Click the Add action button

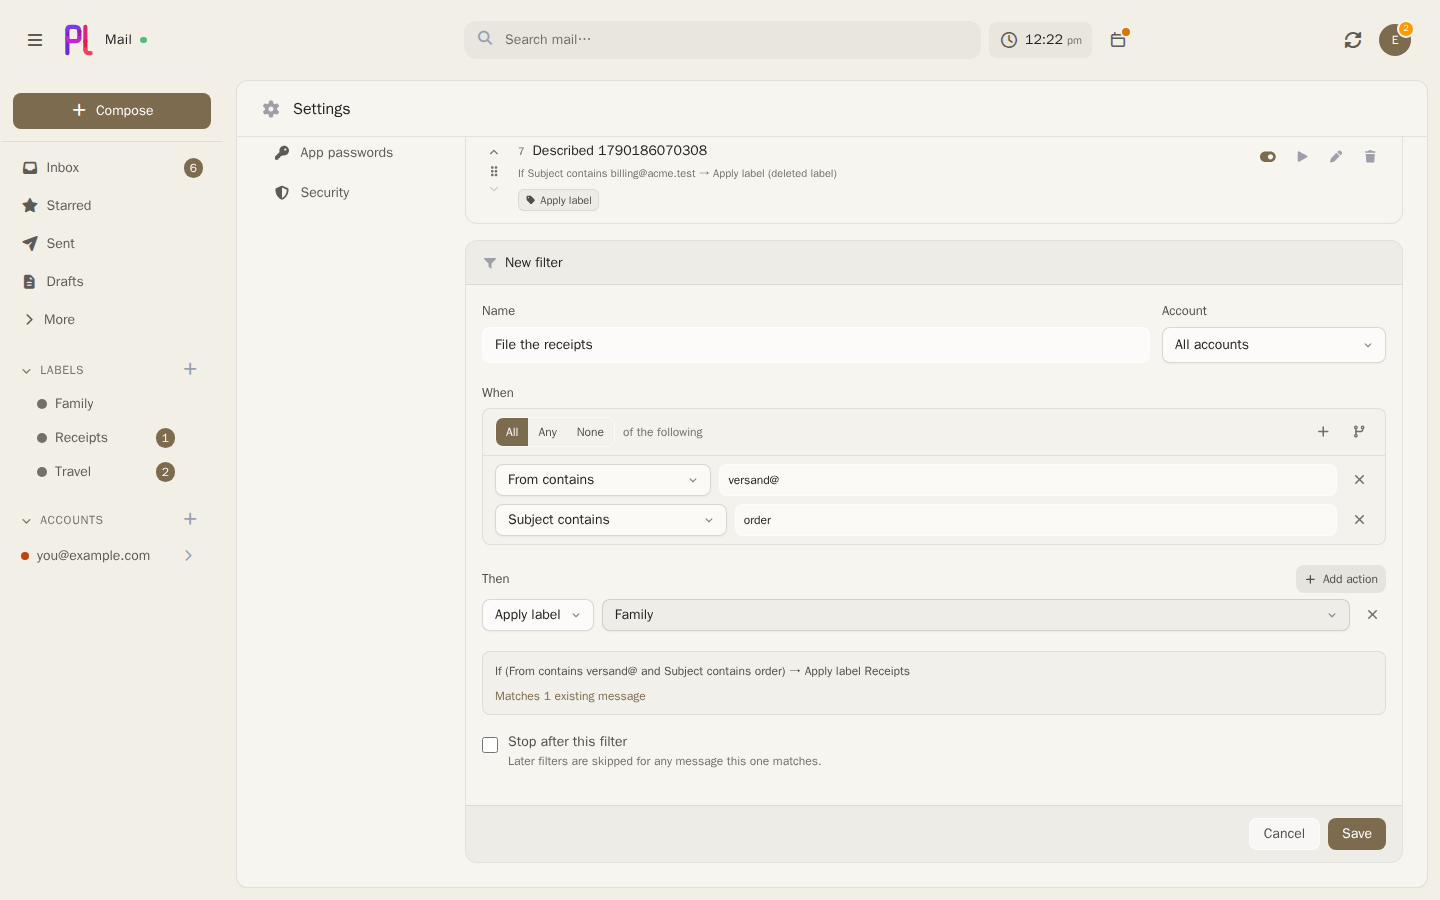[1341, 579]
